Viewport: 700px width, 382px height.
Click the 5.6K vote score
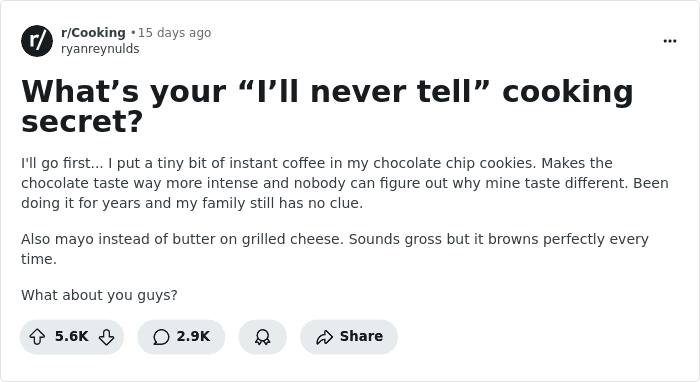click(71, 336)
